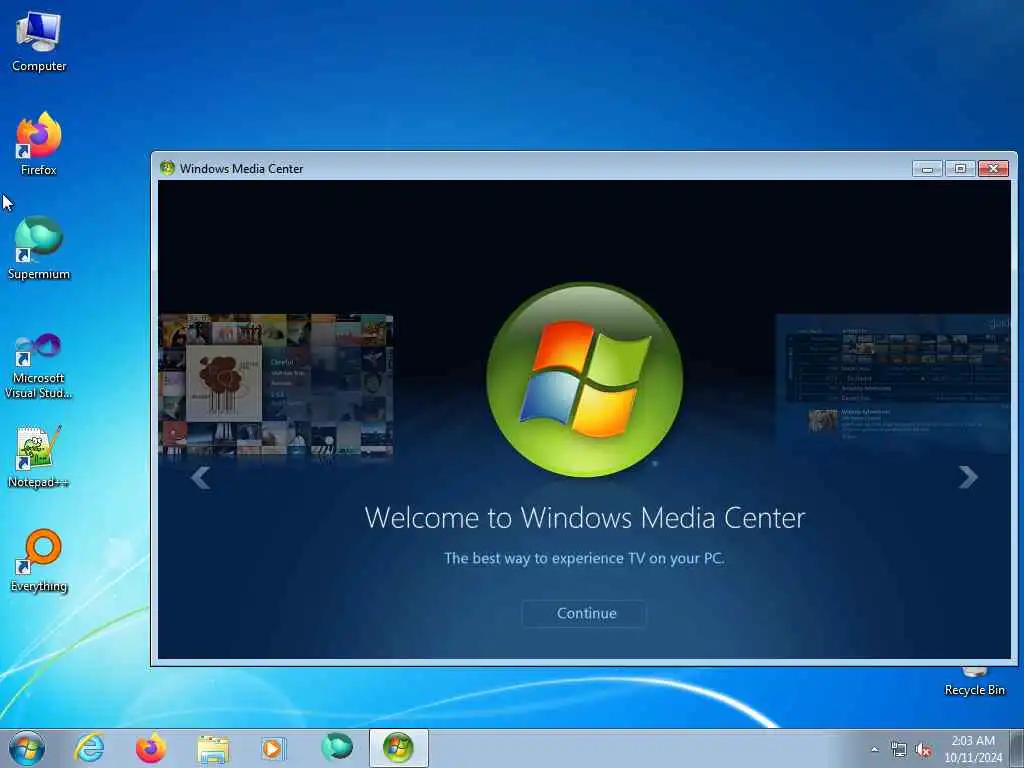Select the Notepad++ desktop shortcut
Screen dimensions: 1024x768
coord(39,457)
